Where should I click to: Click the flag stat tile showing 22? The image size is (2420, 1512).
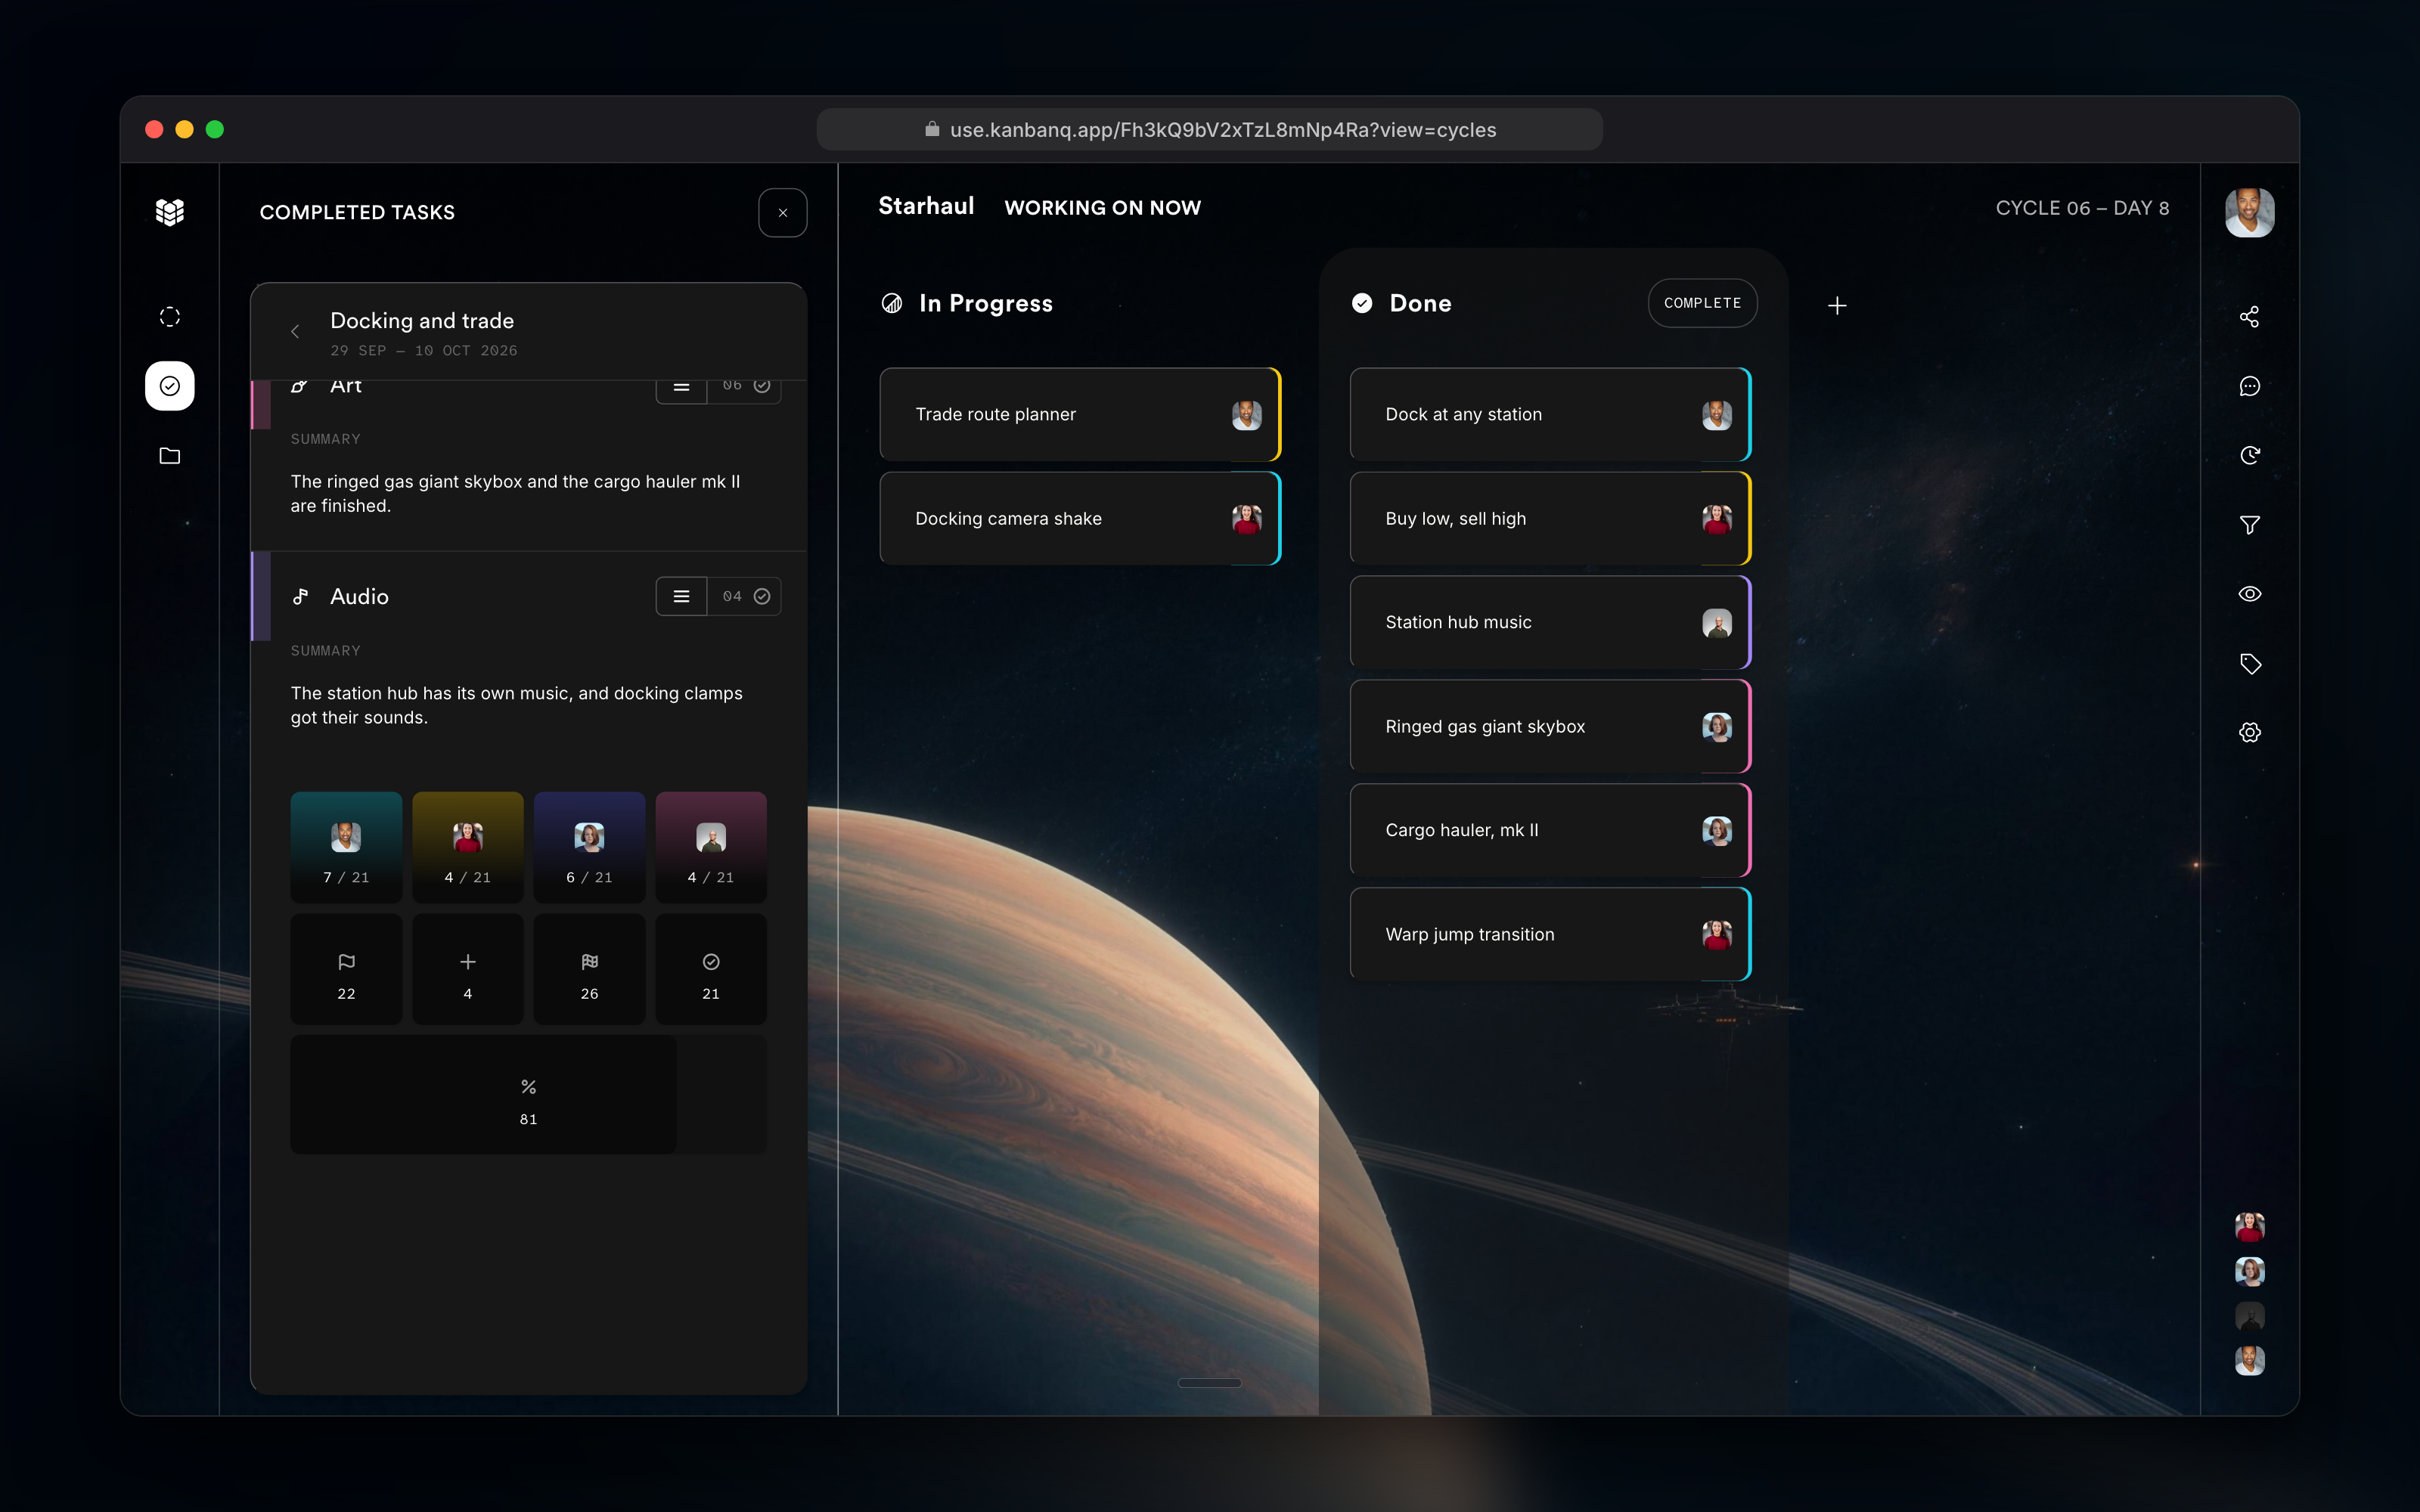pyautogui.click(x=346, y=970)
